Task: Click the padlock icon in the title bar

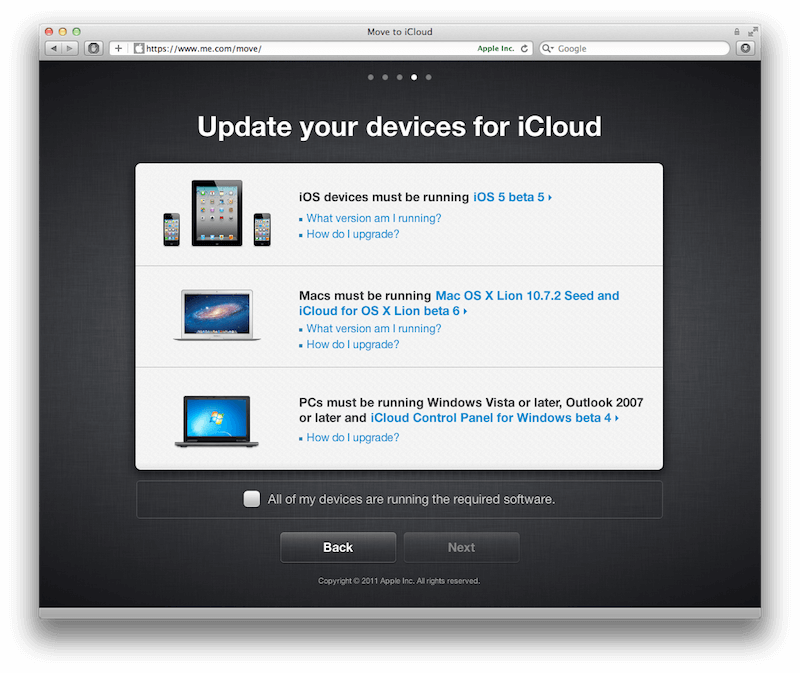Action: 737,32
